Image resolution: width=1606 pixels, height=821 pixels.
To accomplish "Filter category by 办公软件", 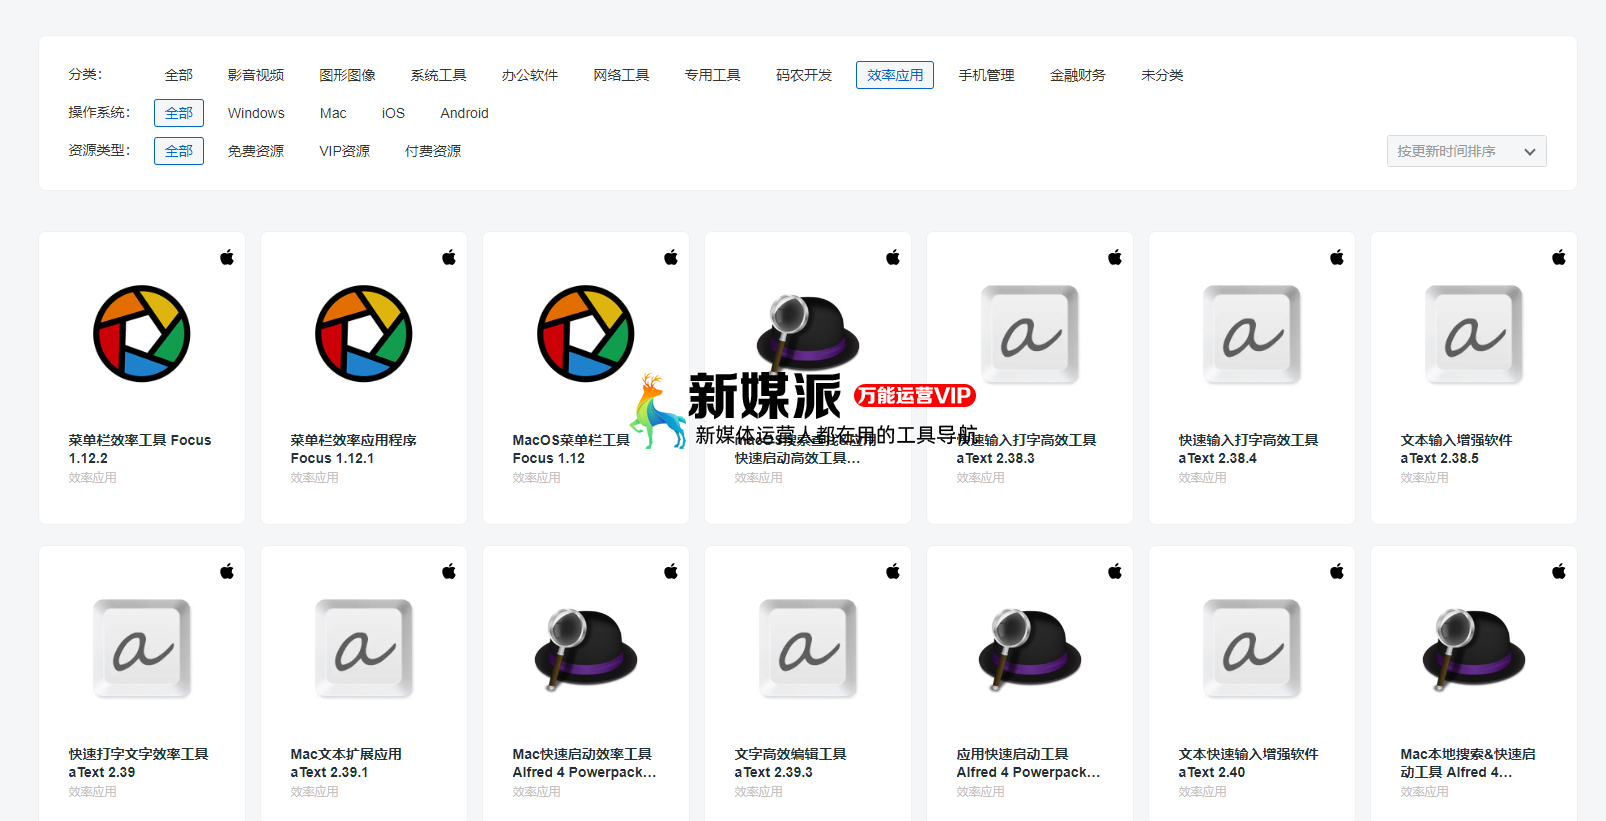I will [530, 75].
